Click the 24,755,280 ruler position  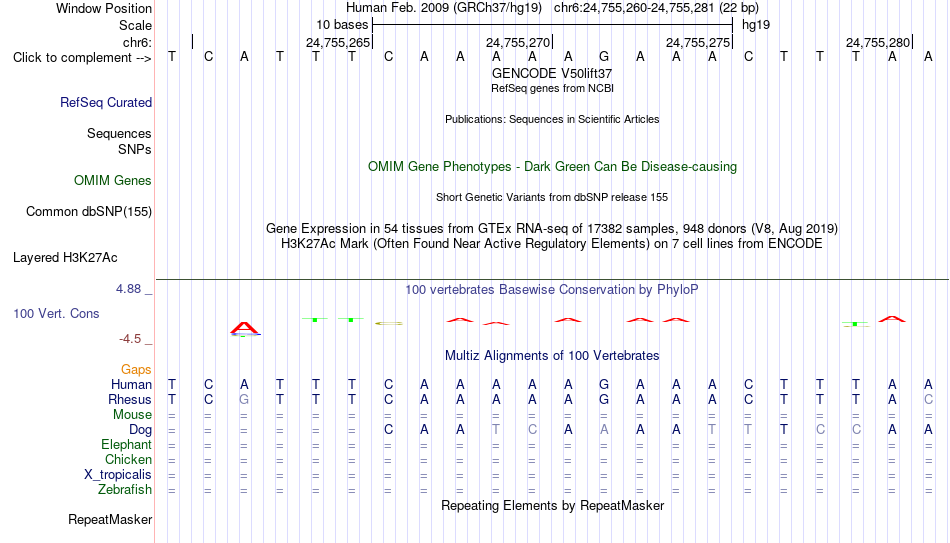point(878,42)
